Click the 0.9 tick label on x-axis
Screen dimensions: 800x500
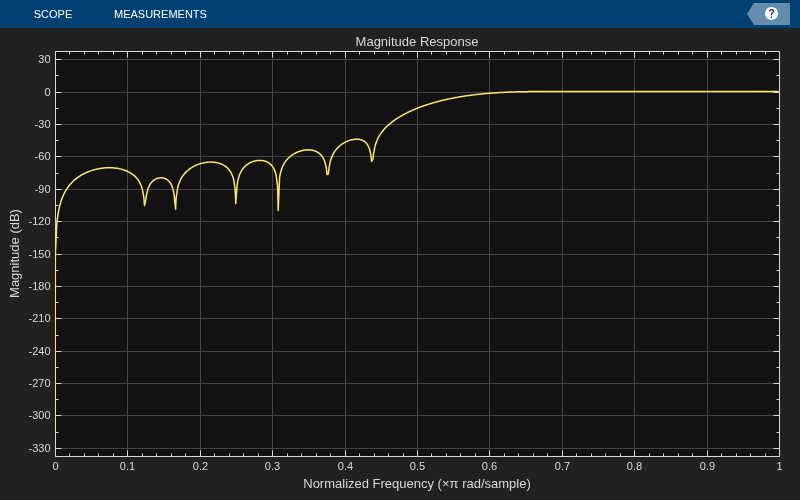707,466
